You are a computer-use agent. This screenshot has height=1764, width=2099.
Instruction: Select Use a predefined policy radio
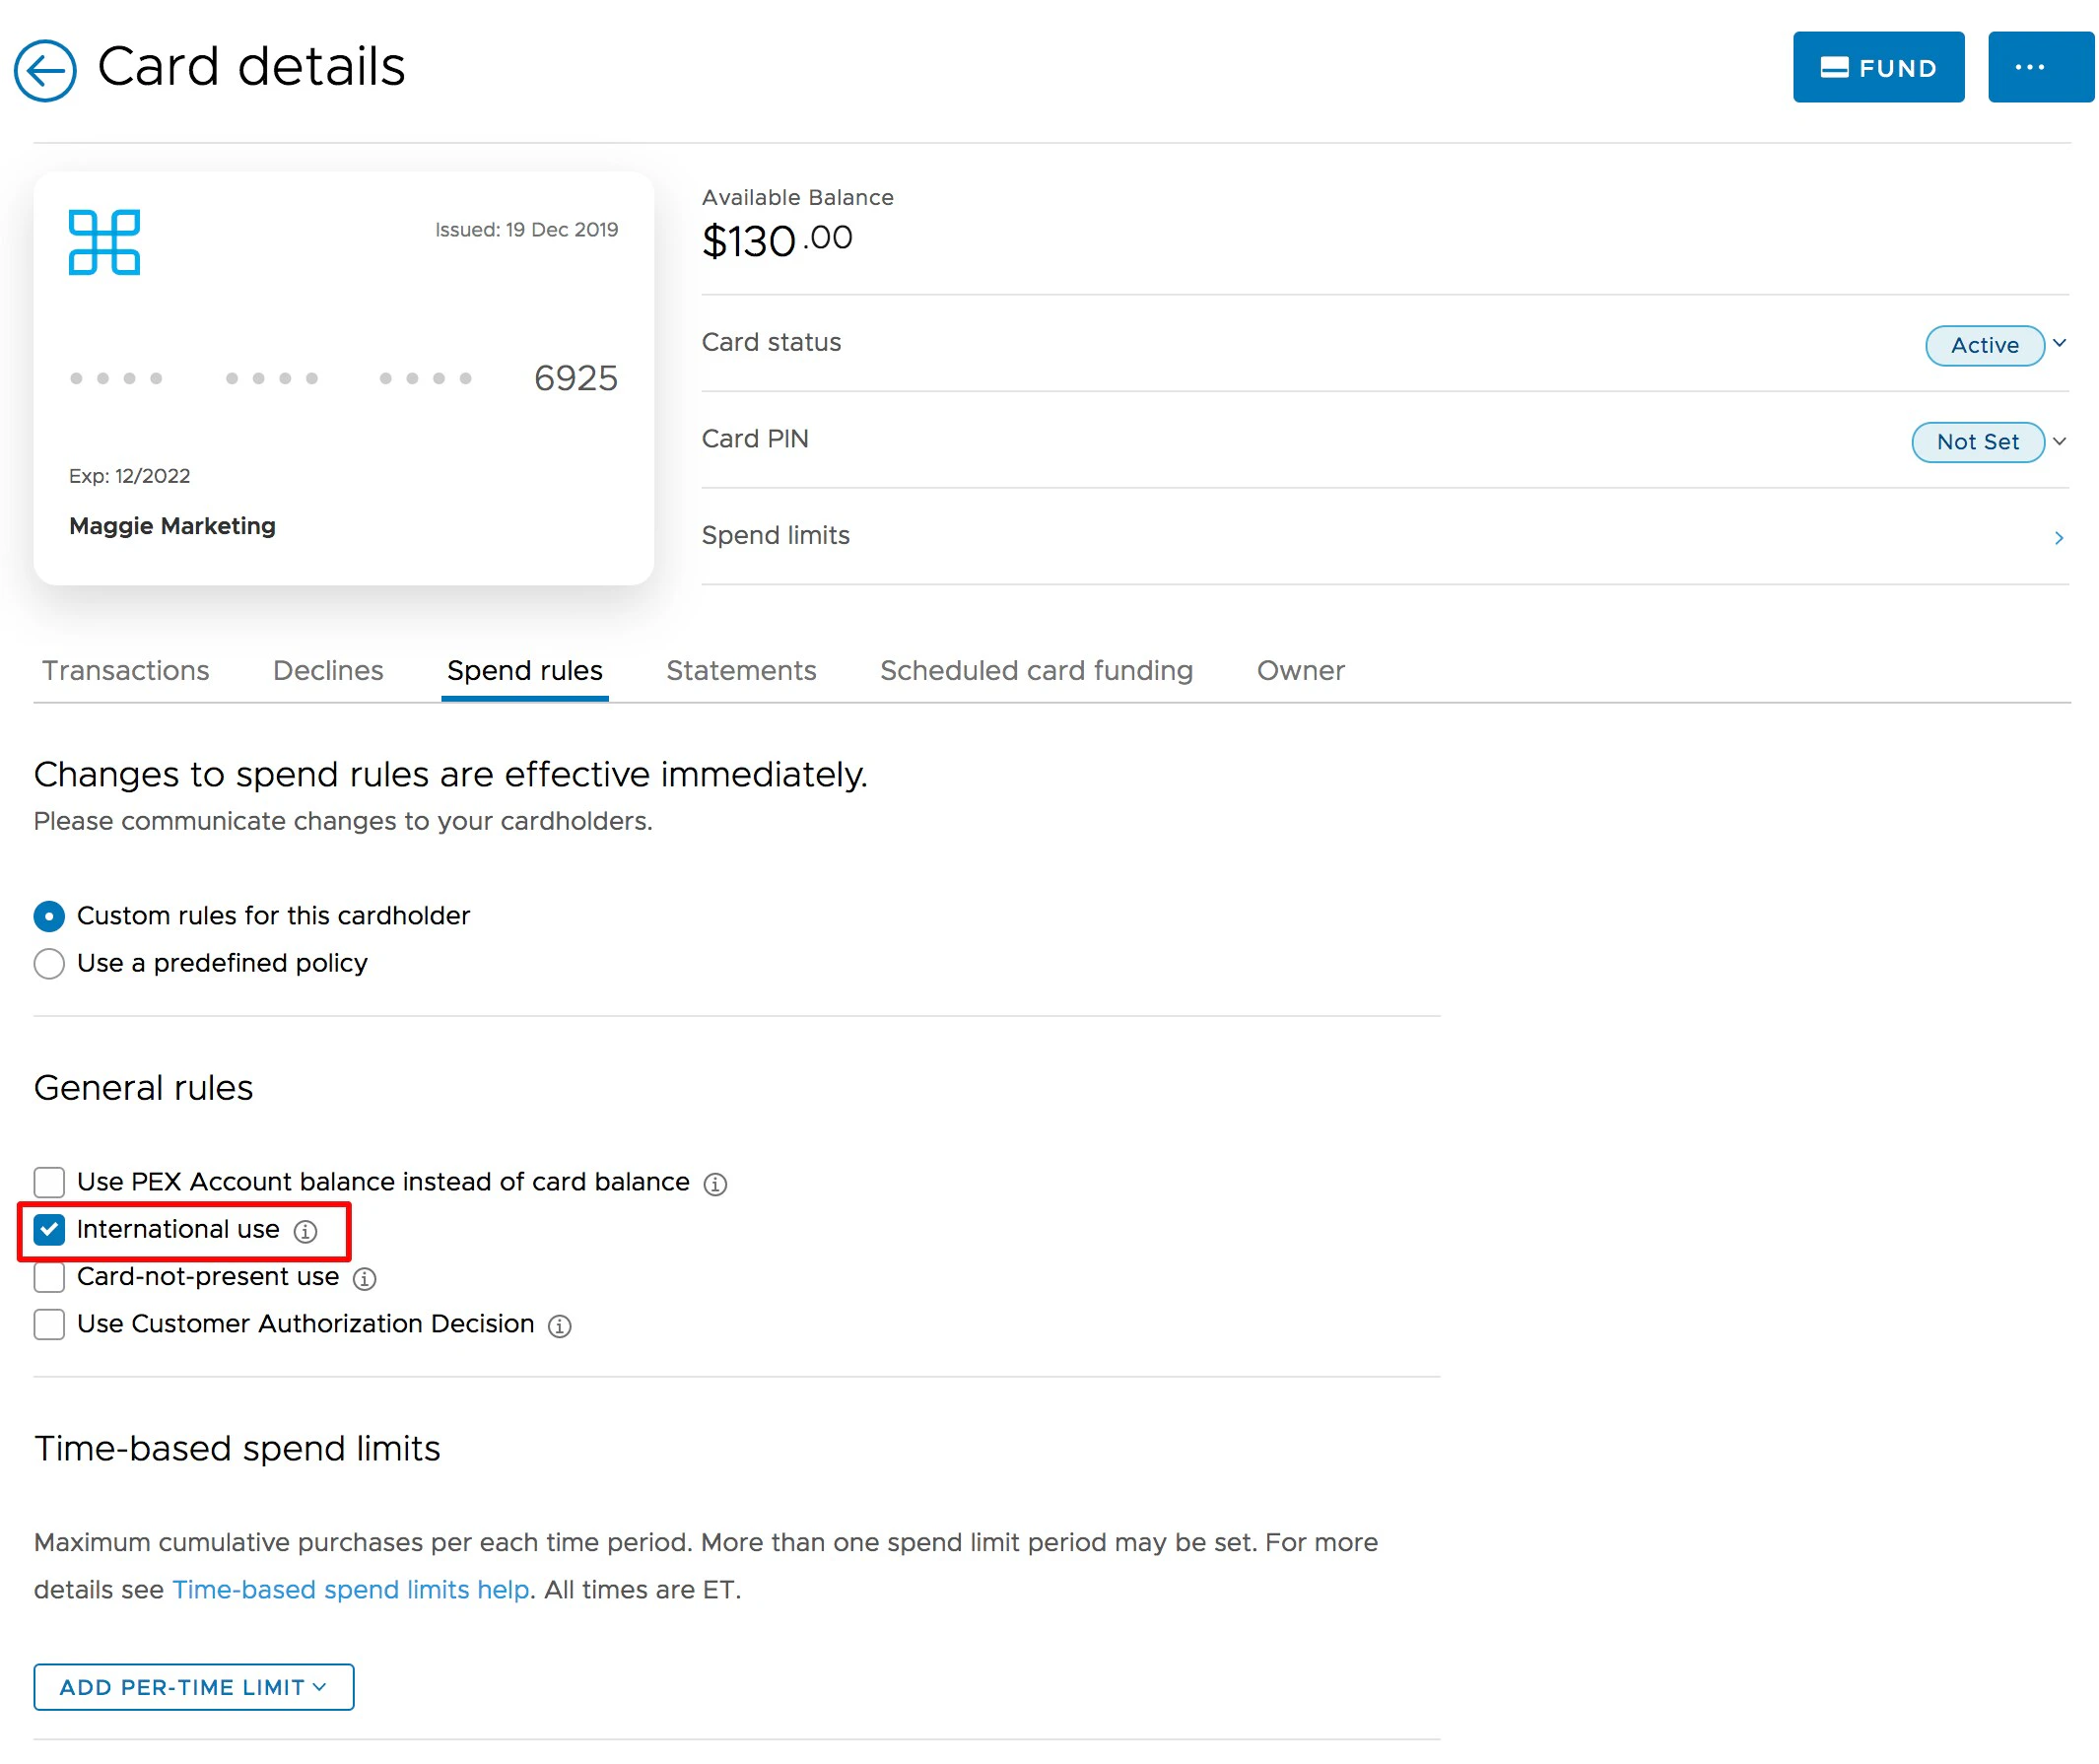(x=49, y=965)
